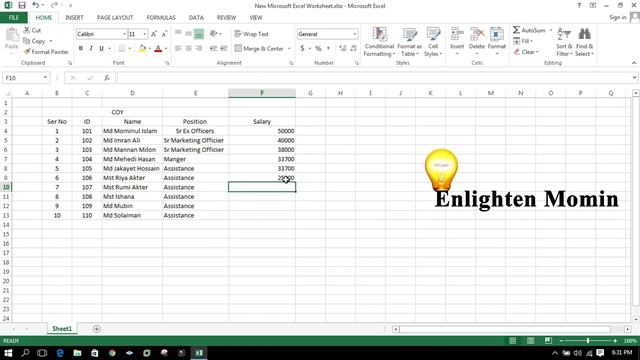
Task: Add a new sheet with plus button
Action: click(96, 329)
